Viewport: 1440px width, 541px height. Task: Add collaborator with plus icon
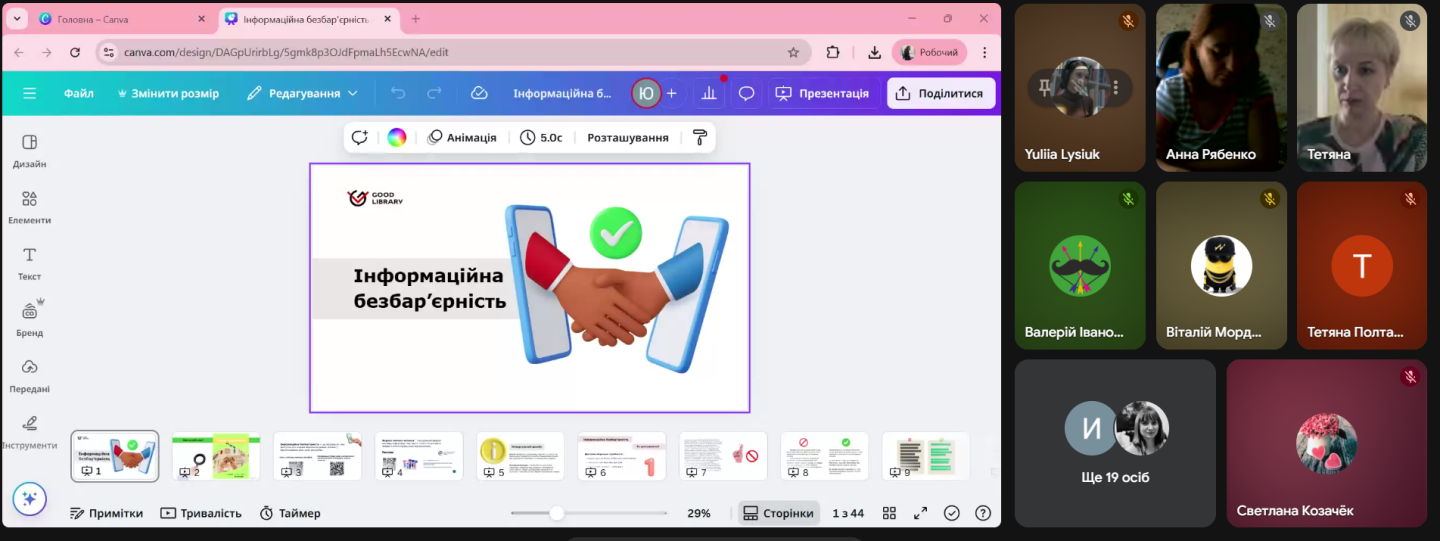pyautogui.click(x=672, y=93)
